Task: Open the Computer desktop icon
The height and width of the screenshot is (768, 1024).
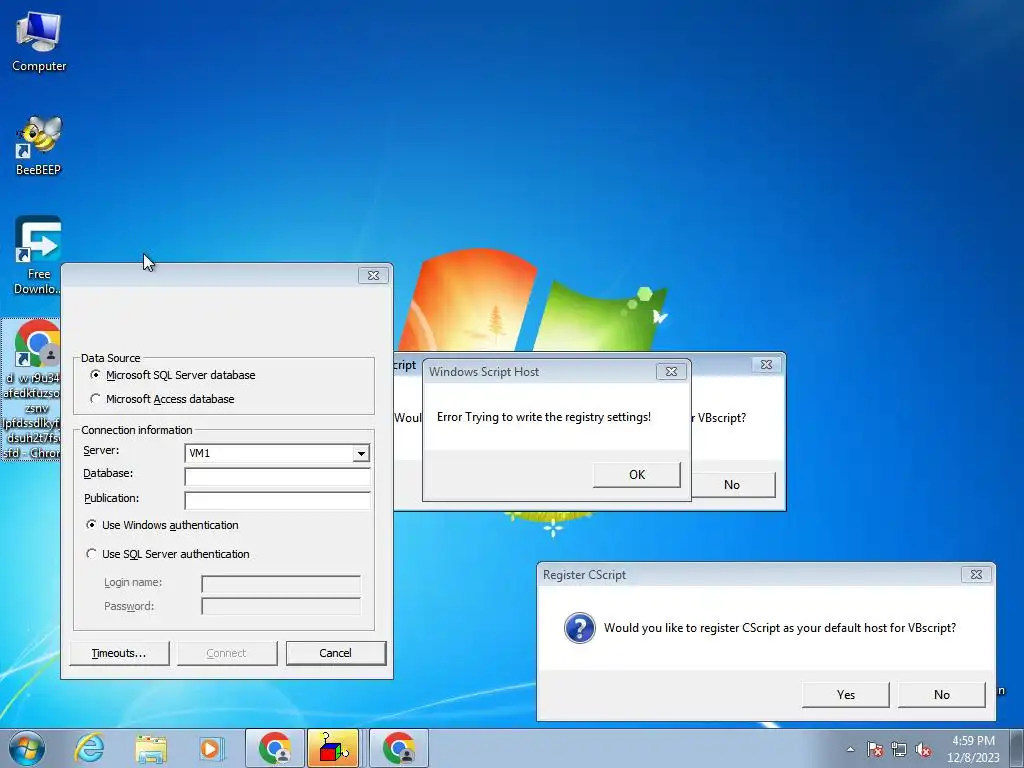Action: 39,42
